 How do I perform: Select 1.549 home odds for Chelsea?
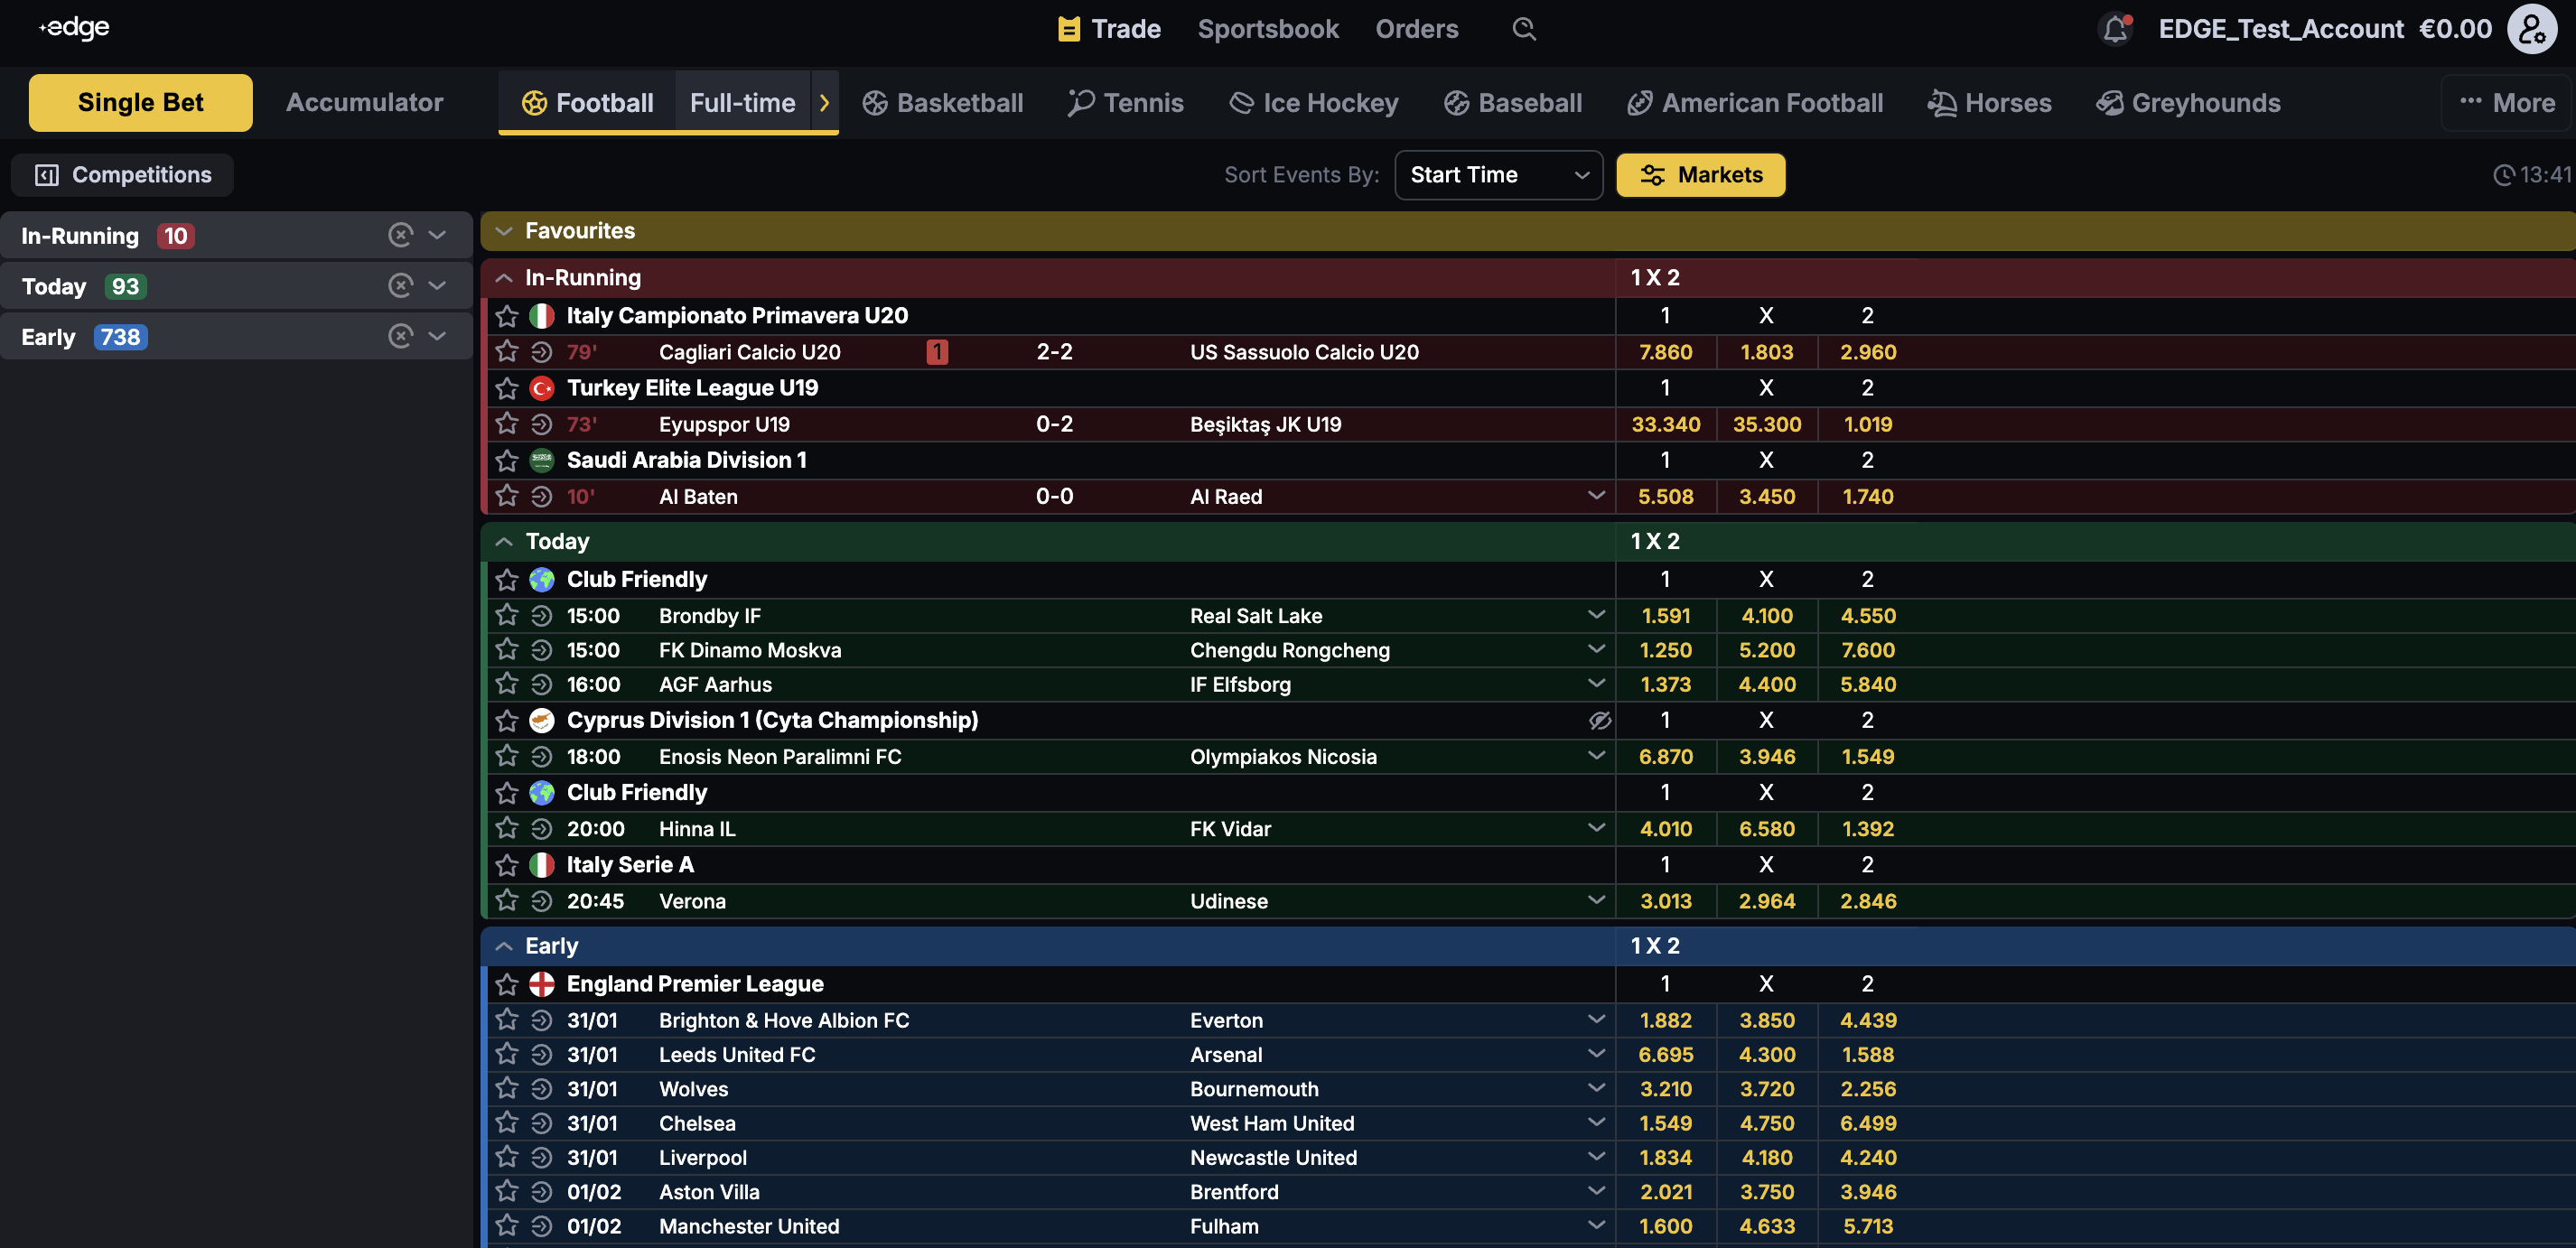coord(1665,1123)
